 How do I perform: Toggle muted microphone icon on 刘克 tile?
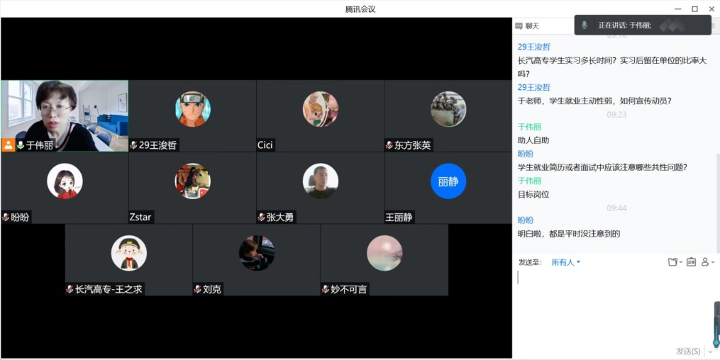coord(198,289)
